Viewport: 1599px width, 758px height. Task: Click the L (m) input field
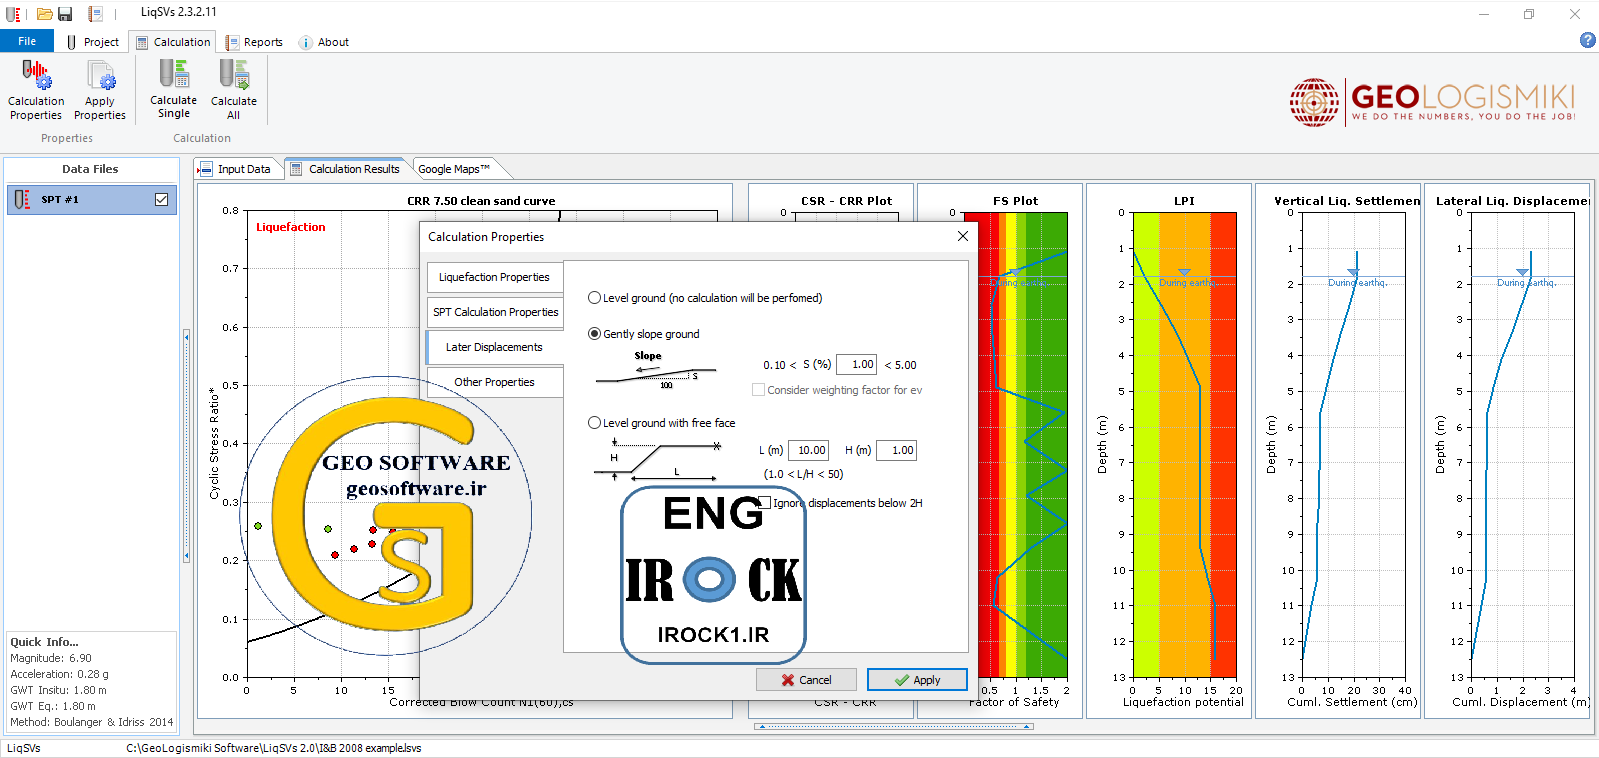[x=809, y=451]
